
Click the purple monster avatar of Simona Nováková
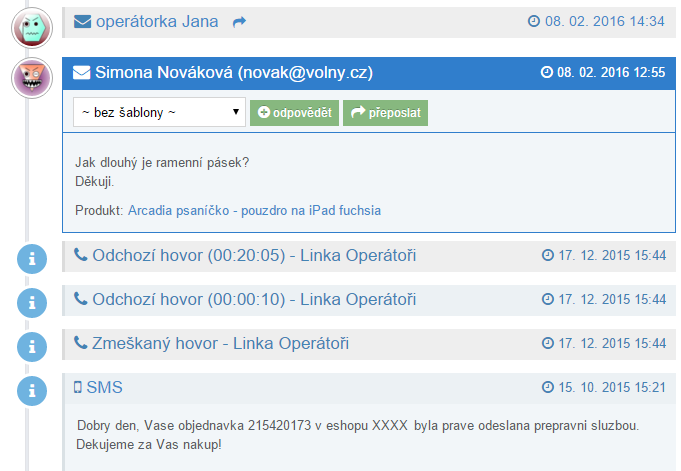pos(31,77)
